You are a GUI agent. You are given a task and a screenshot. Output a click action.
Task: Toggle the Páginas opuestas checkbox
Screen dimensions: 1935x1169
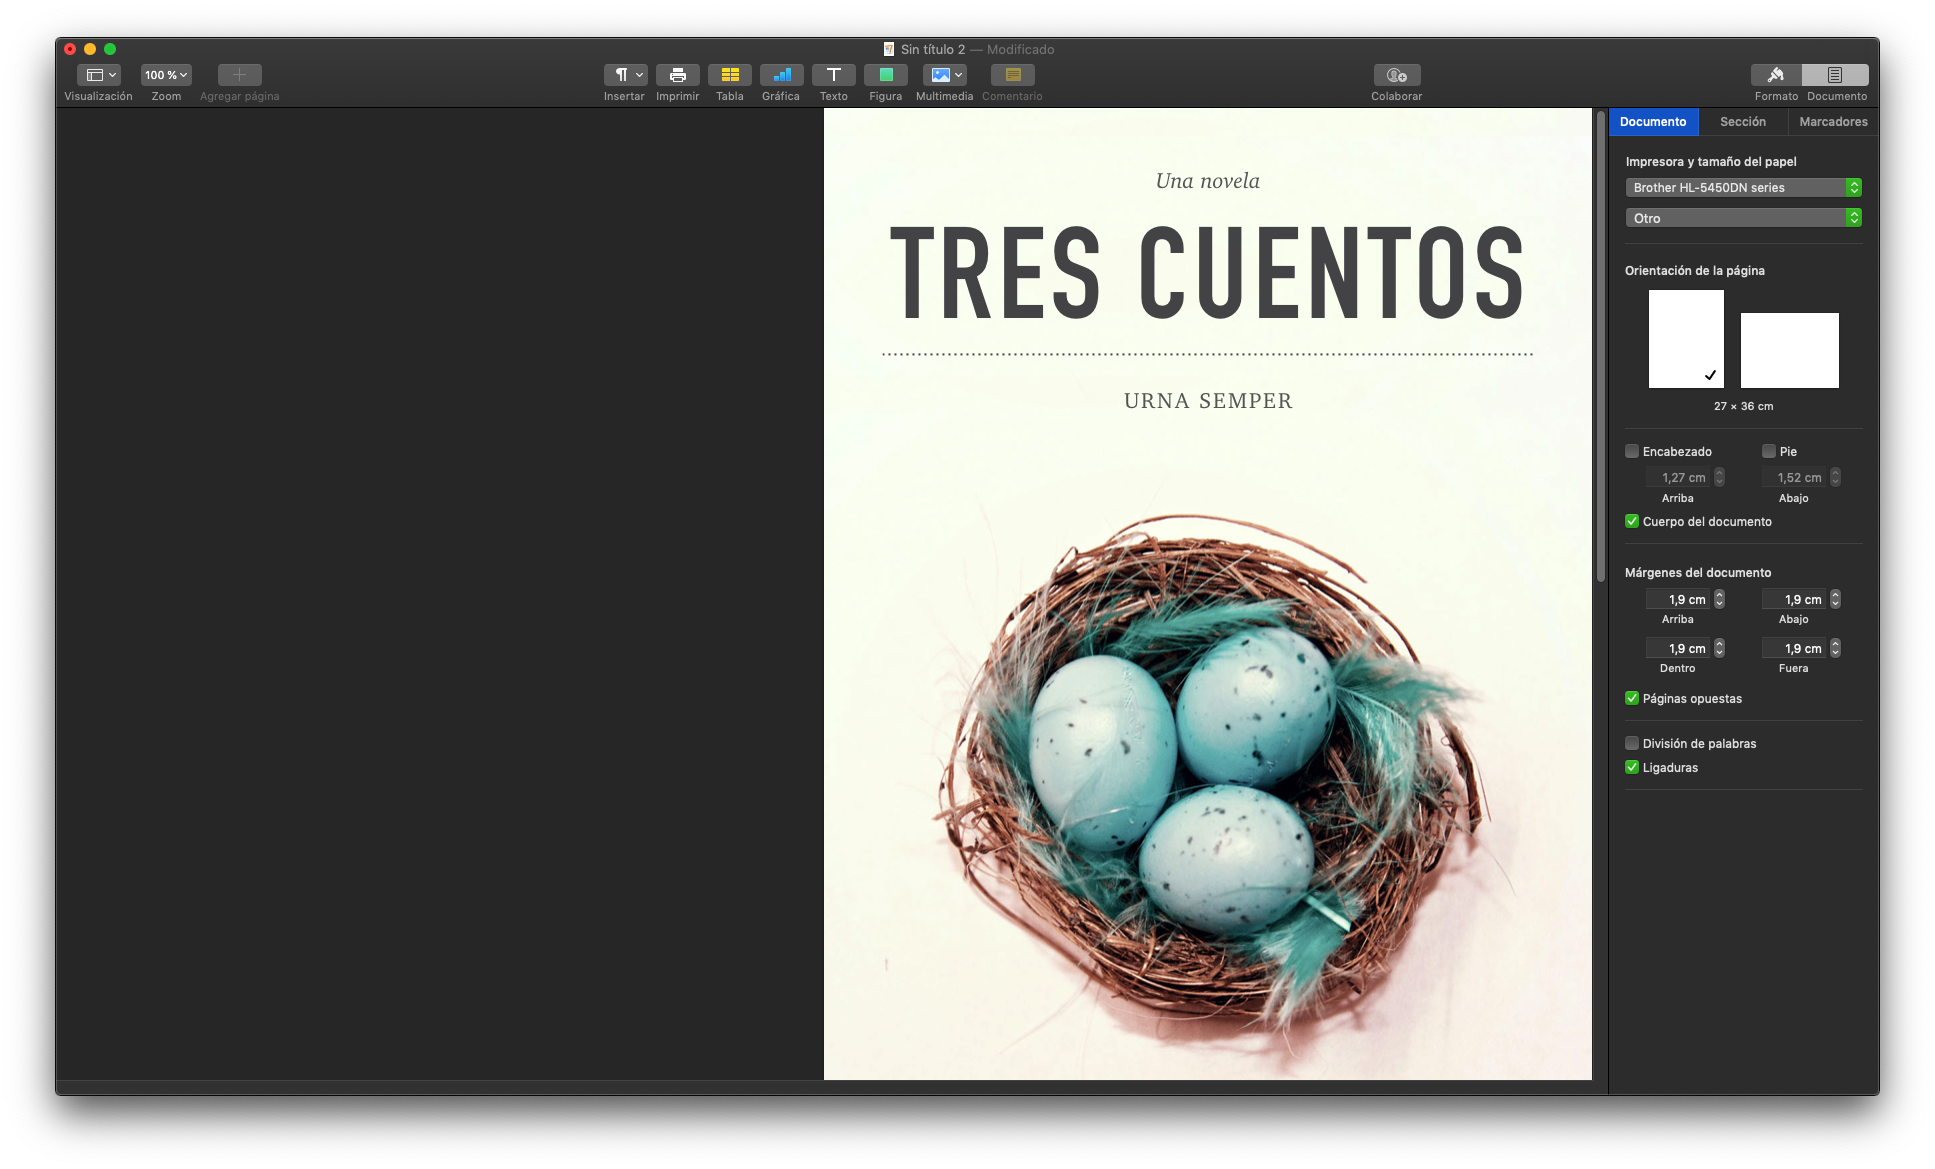(1632, 698)
